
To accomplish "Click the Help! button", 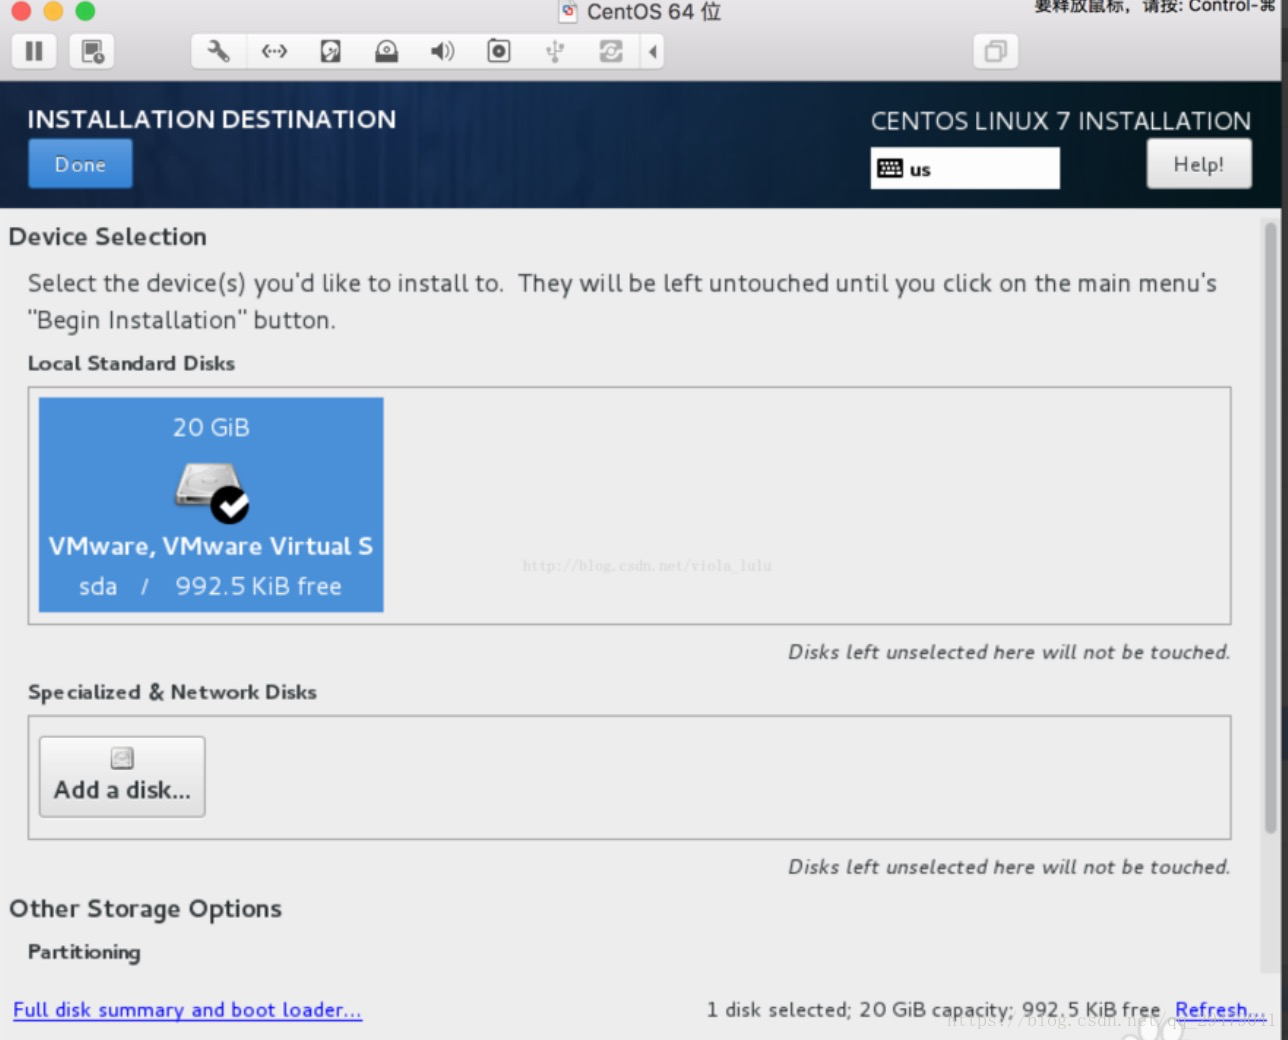I will 1198,164.
